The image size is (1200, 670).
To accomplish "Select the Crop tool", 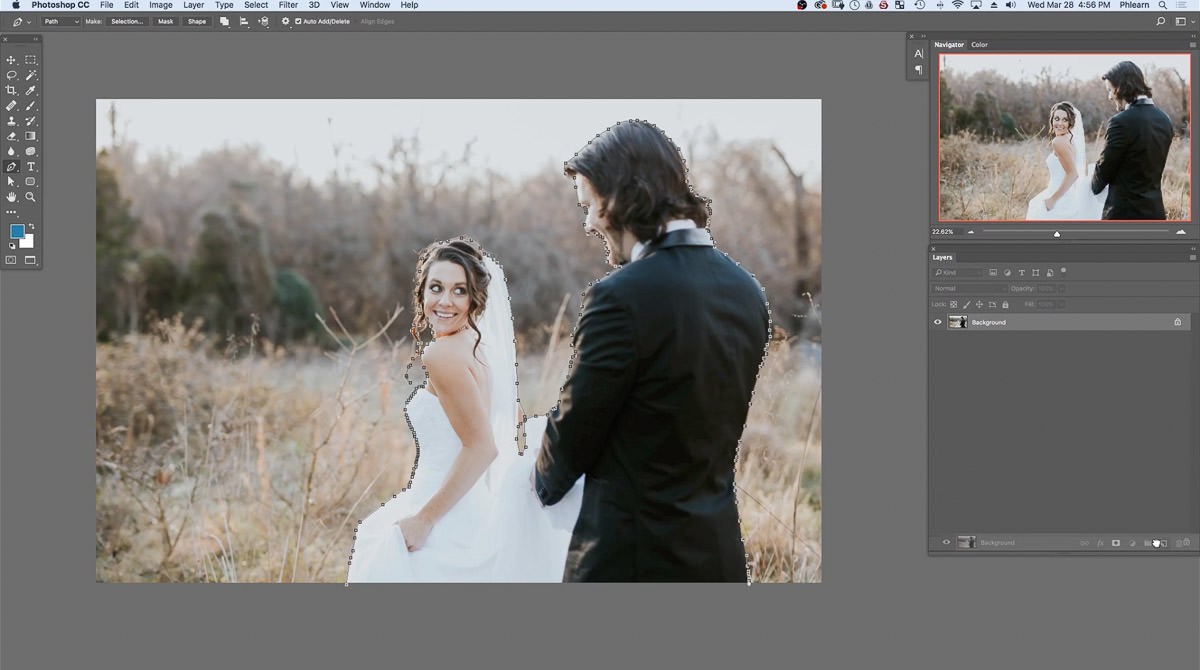I will (12, 90).
